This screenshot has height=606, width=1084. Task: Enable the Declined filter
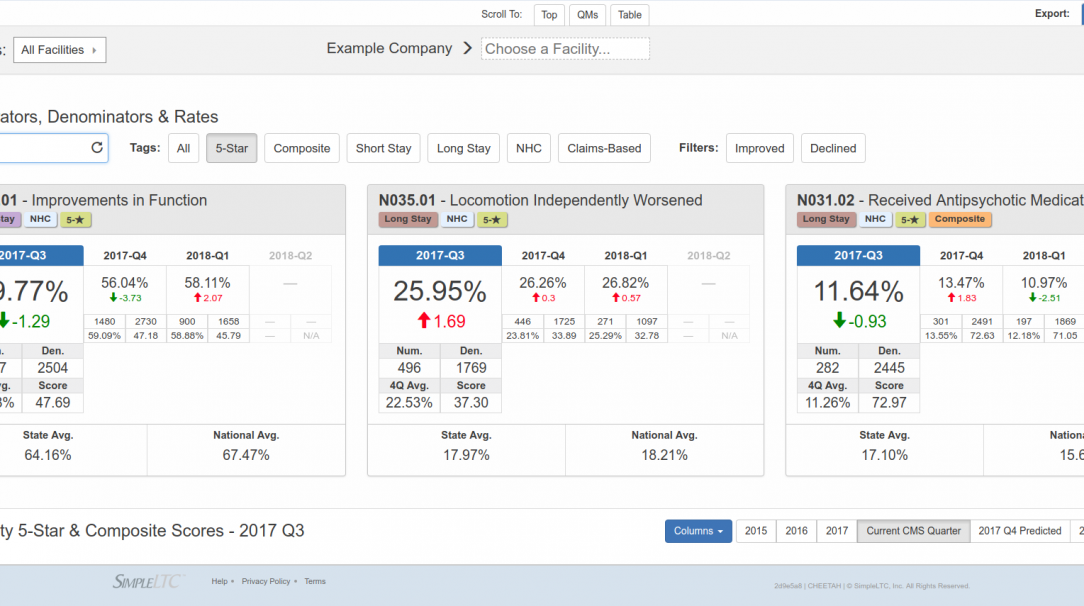click(x=833, y=148)
